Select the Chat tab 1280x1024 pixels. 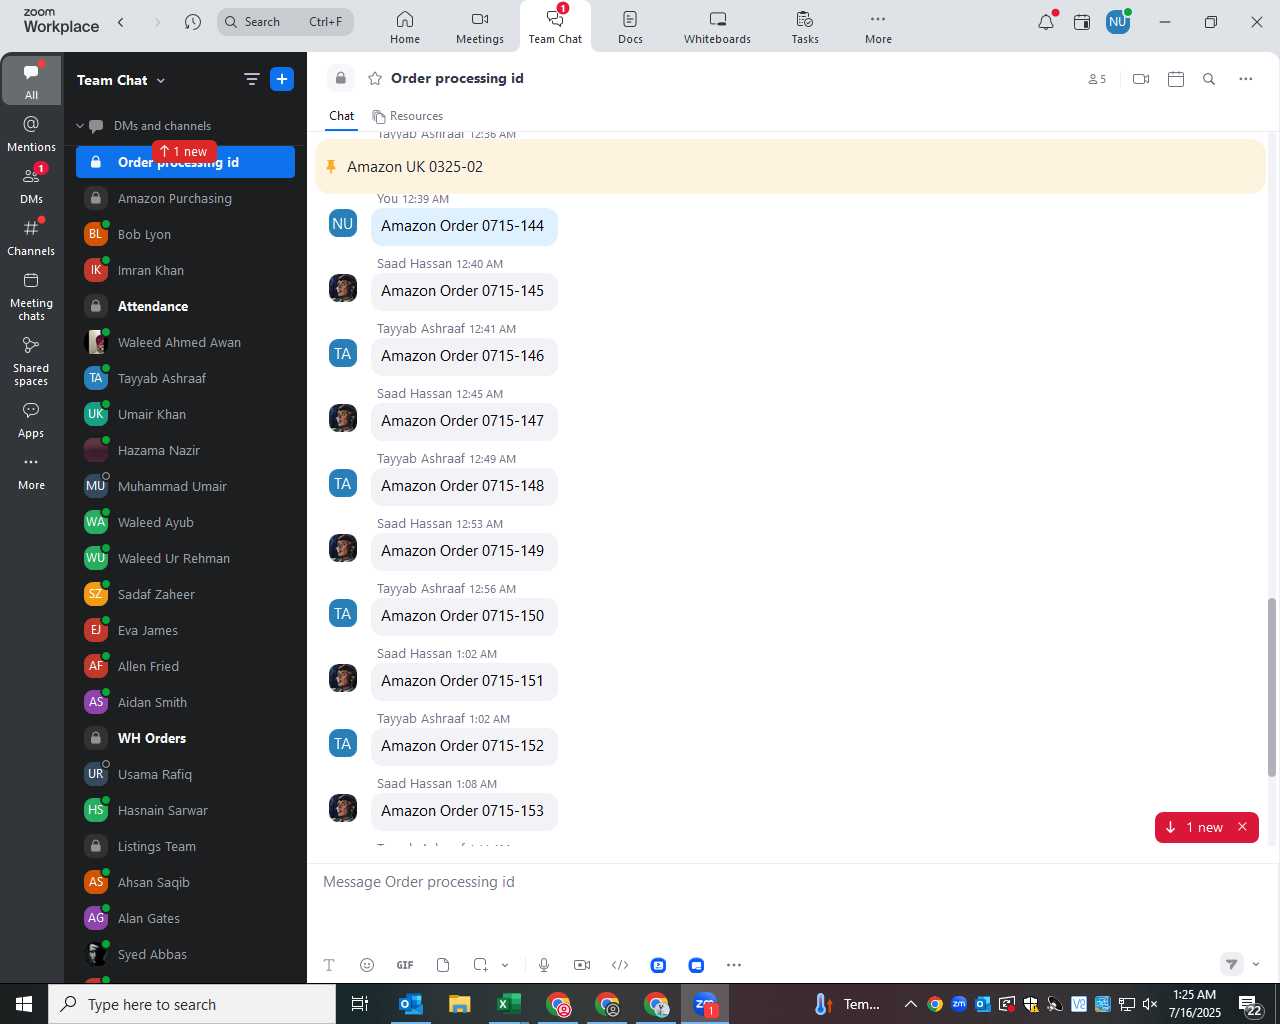pos(342,116)
